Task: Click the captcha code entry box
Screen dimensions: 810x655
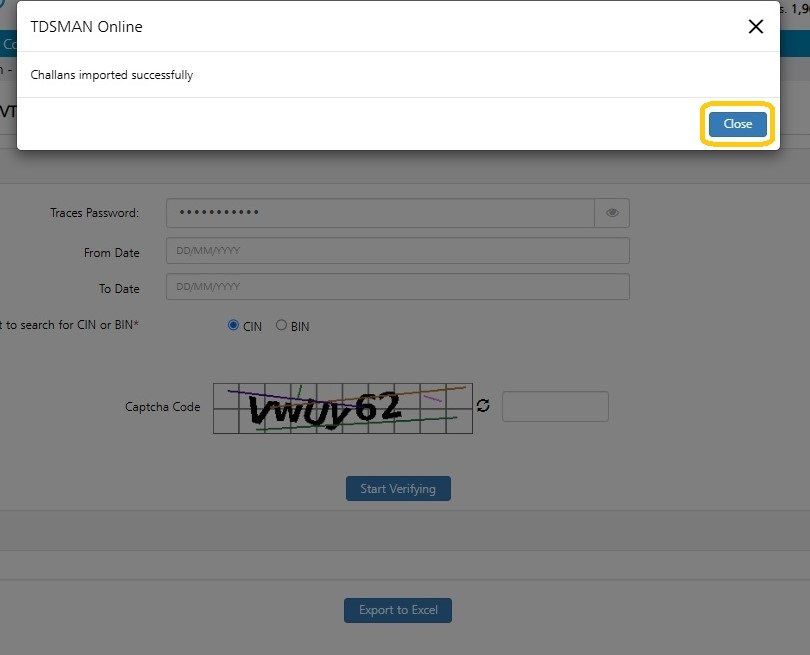Action: click(555, 407)
